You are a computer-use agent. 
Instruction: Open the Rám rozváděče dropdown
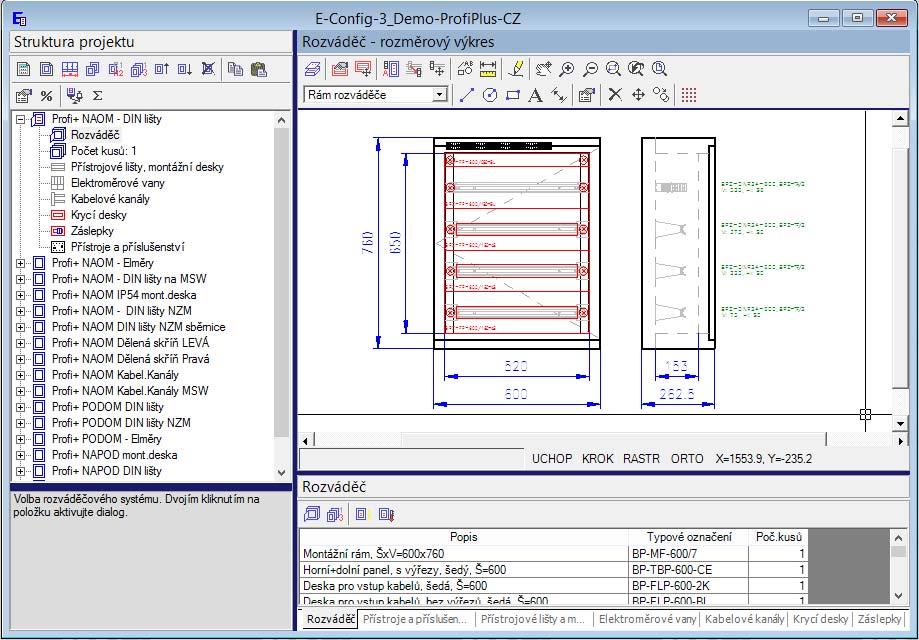tap(440, 95)
